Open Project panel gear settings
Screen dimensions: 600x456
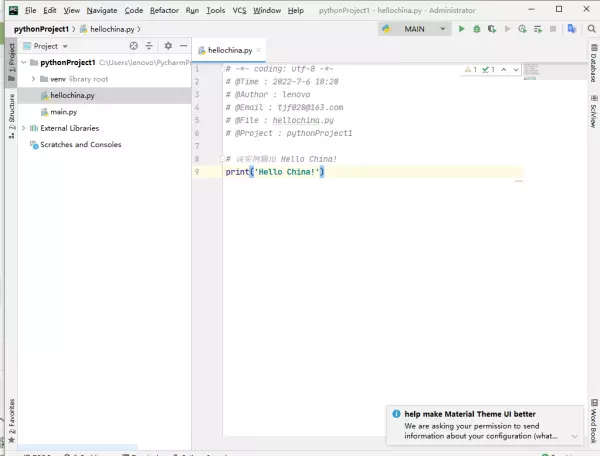click(168, 46)
